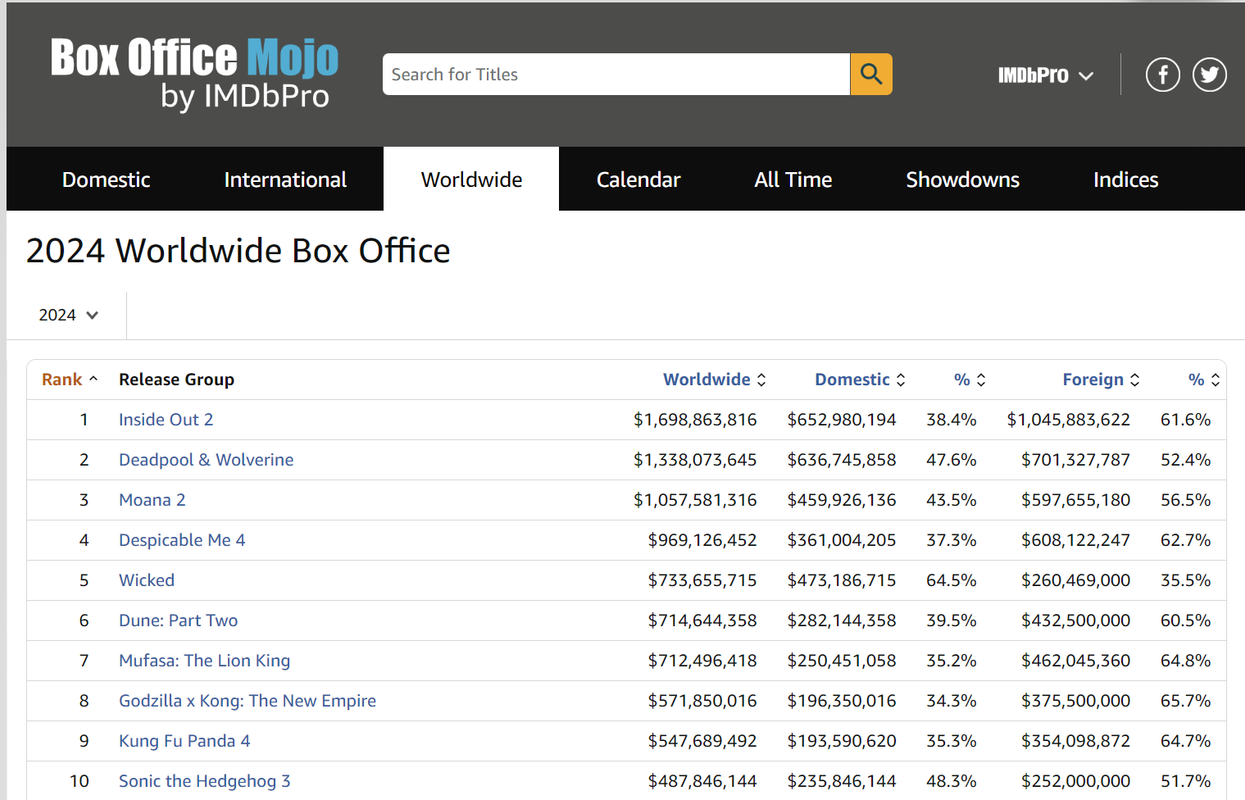The height and width of the screenshot is (800, 1245).
Task: Select Despicable Me 4's 62.7% foreign share
Action: 1186,540
